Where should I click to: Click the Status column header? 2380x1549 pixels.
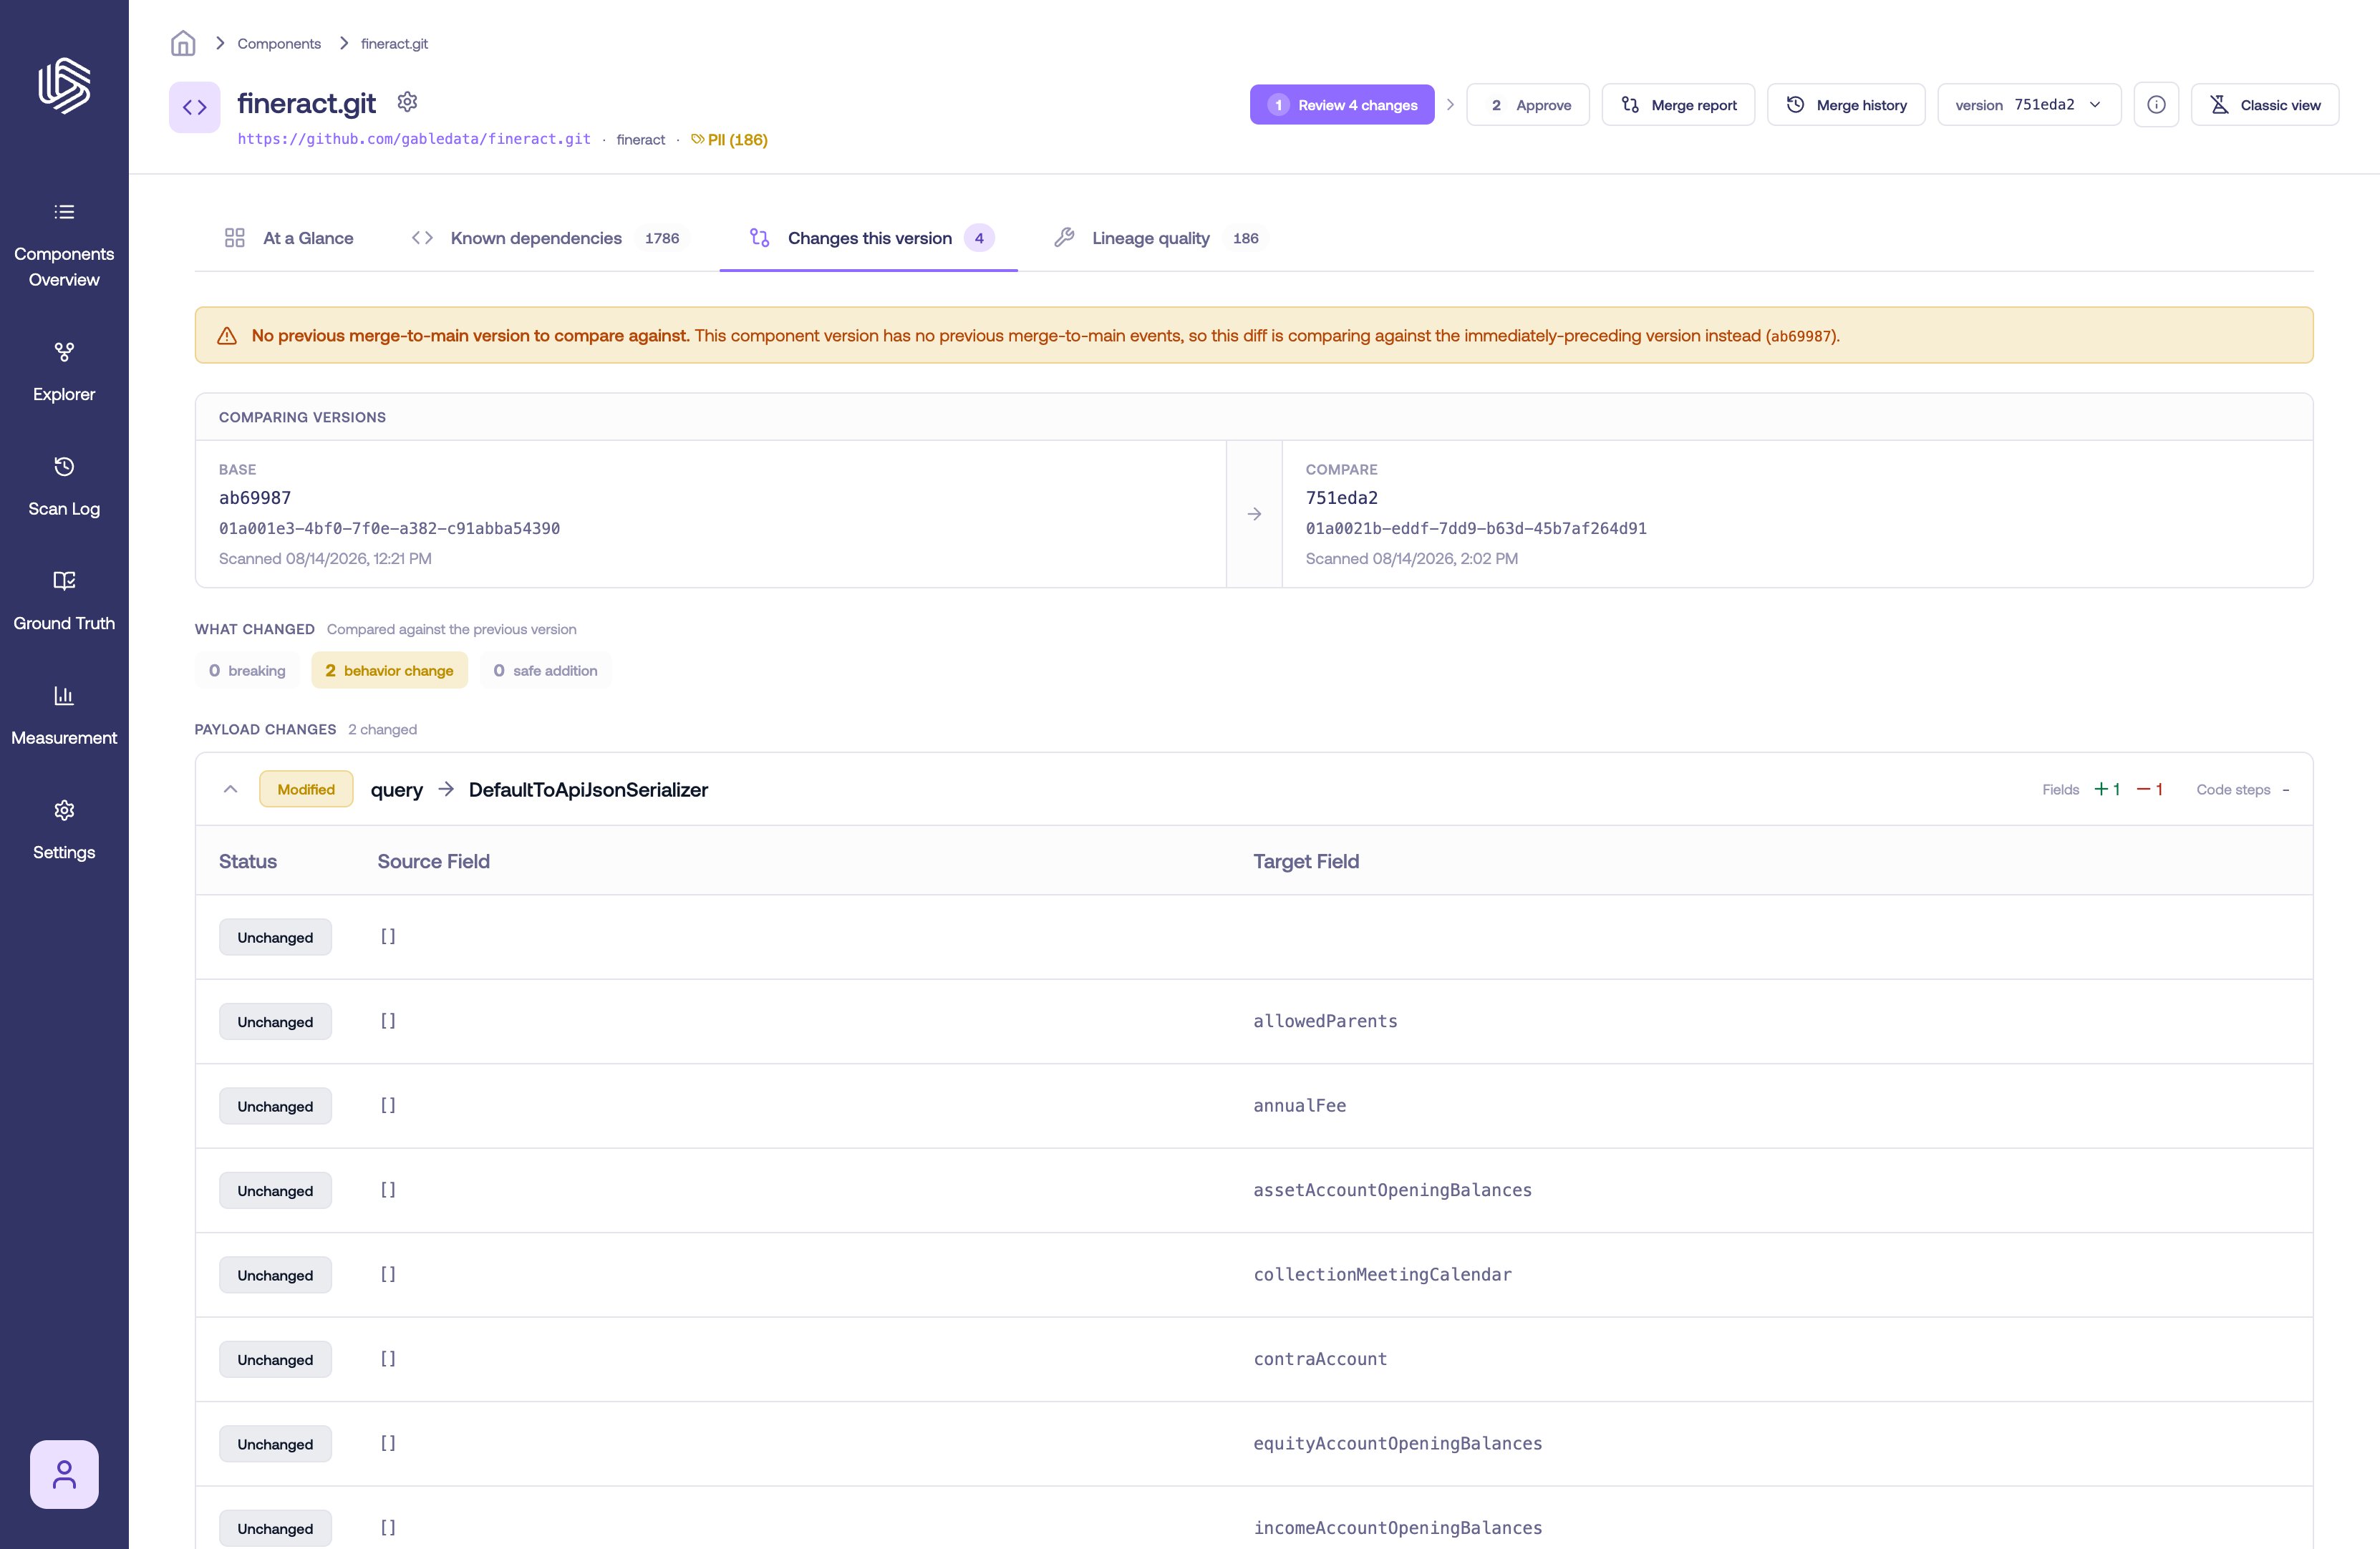(247, 861)
